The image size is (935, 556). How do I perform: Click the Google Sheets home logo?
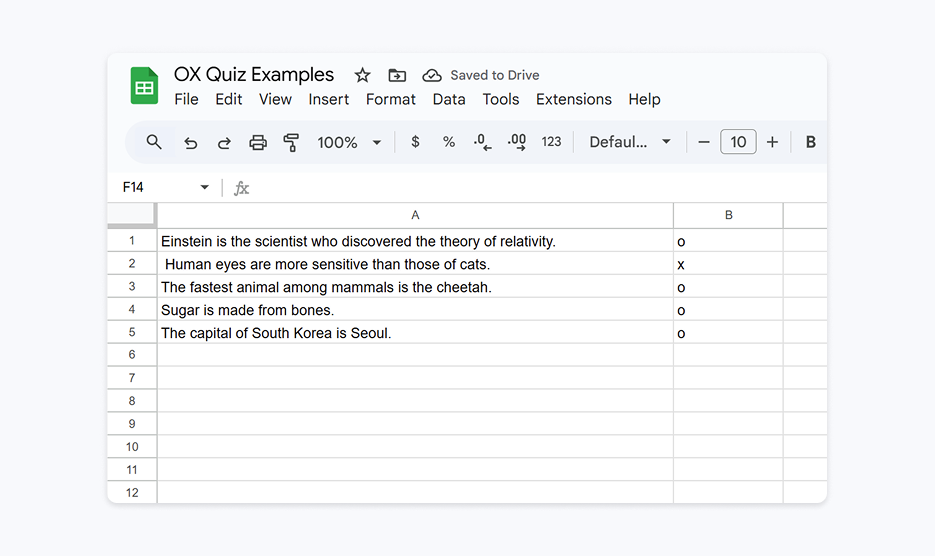[x=145, y=86]
